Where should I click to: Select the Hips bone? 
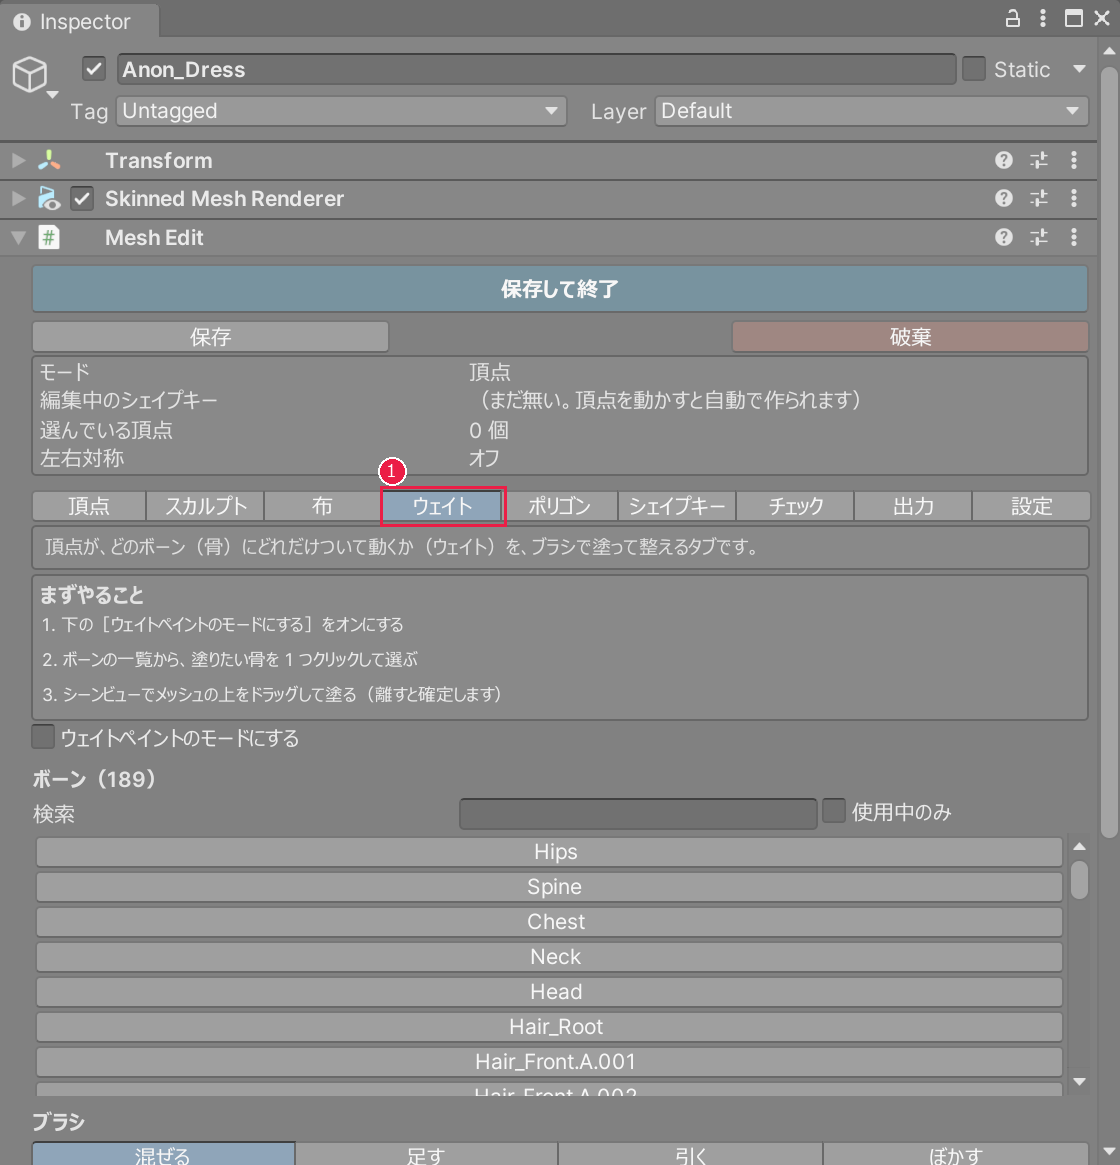click(x=549, y=851)
